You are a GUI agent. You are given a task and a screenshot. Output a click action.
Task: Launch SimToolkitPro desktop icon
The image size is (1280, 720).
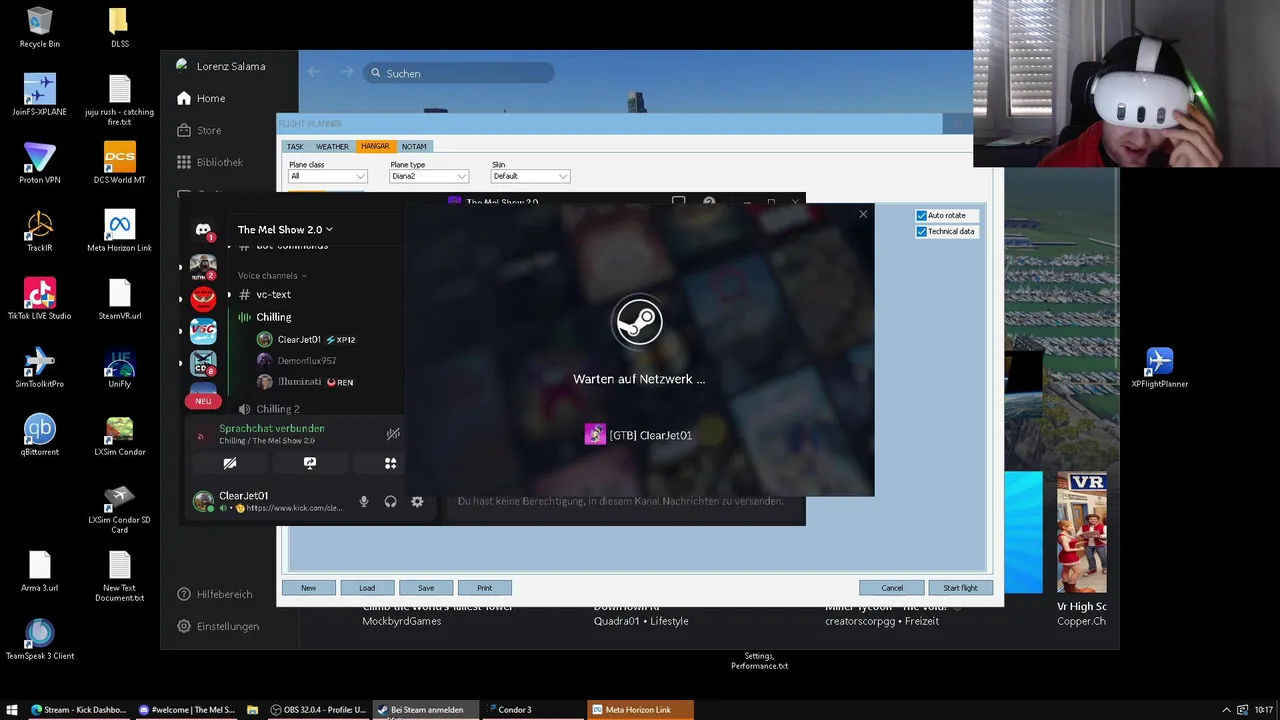click(x=39, y=367)
